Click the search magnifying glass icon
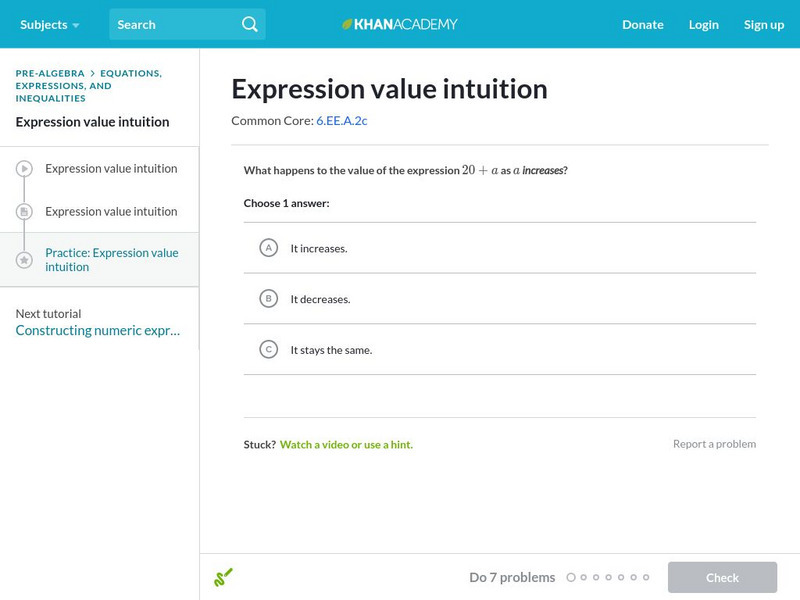Screen dimensions: 800x600 point(249,24)
